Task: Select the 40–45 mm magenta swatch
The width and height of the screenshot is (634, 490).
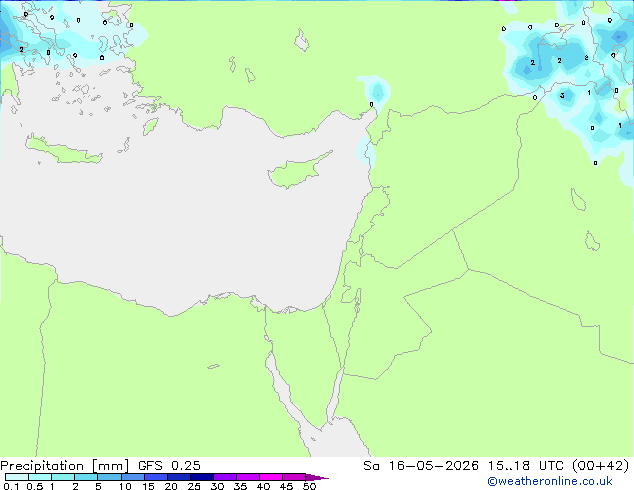Action: 271,477
